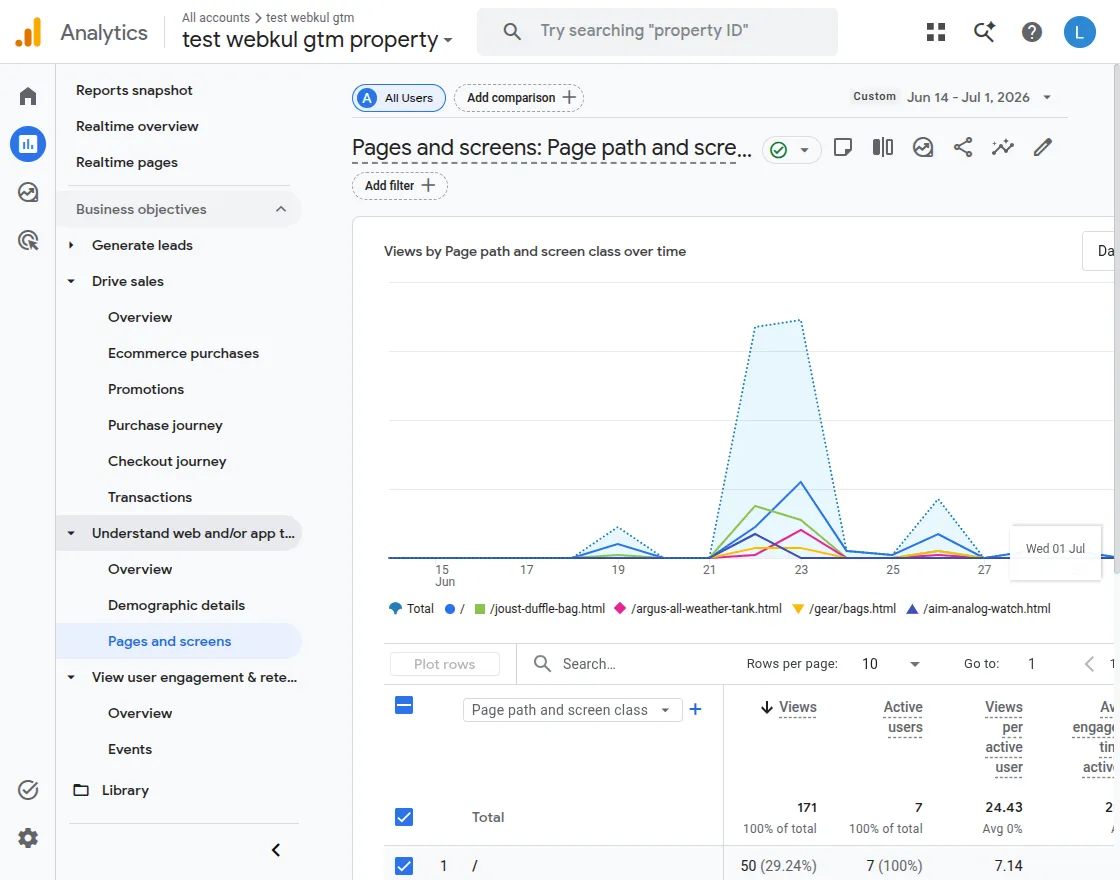Collapse Understand web and/or app group

71,534
